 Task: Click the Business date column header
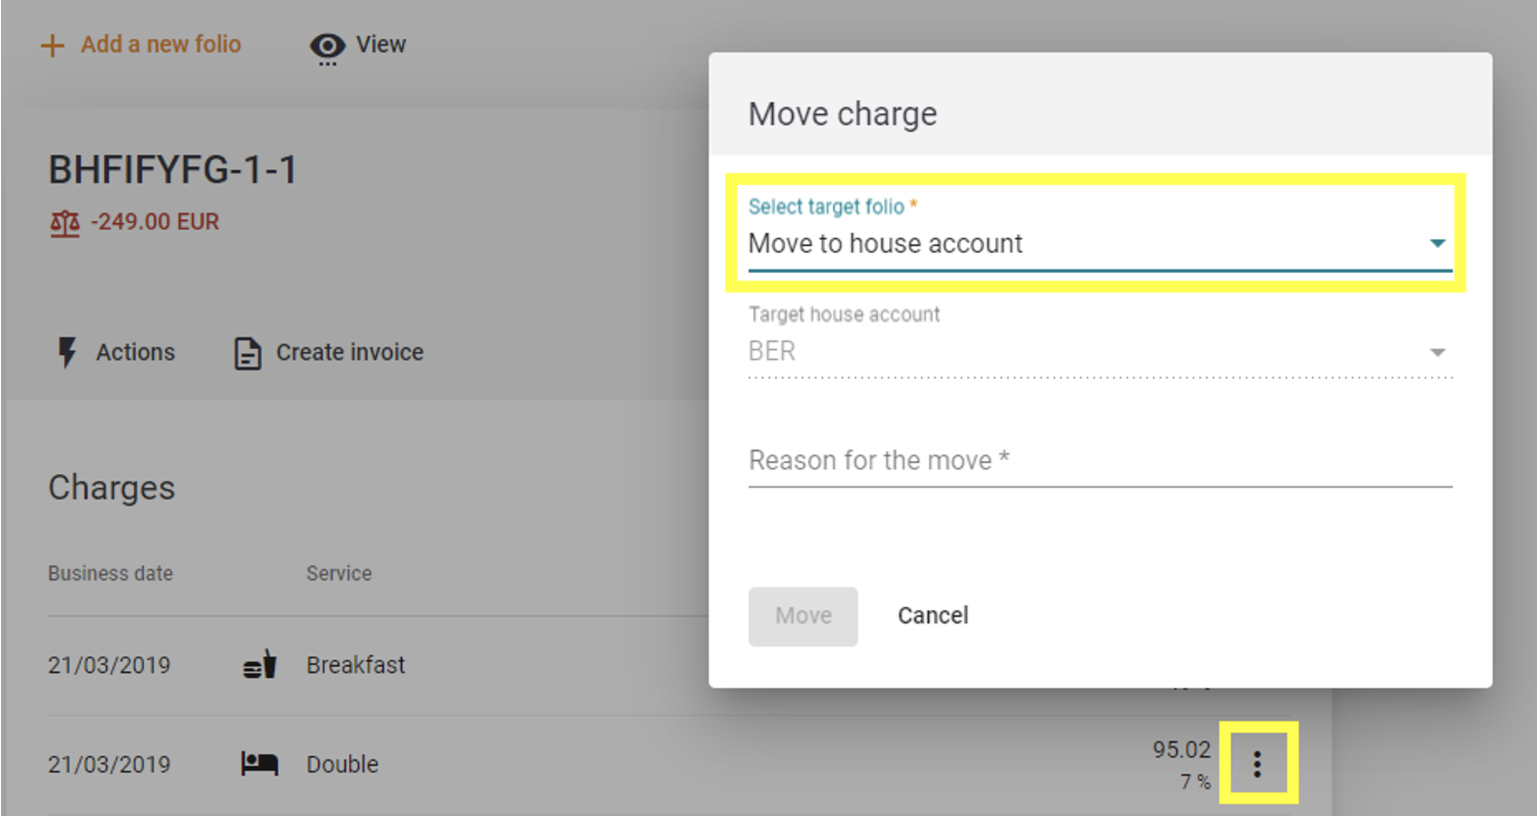[110, 573]
